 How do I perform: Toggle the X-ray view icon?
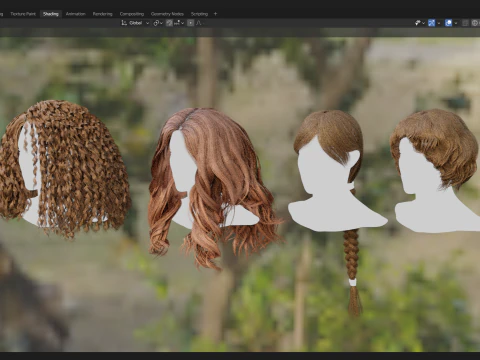465,23
